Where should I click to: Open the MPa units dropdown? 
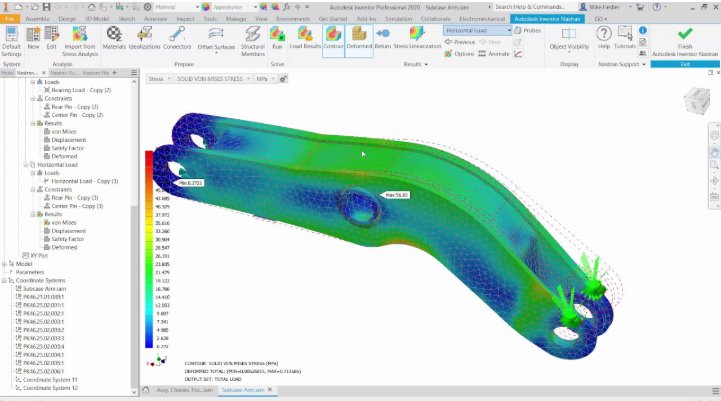(x=265, y=79)
